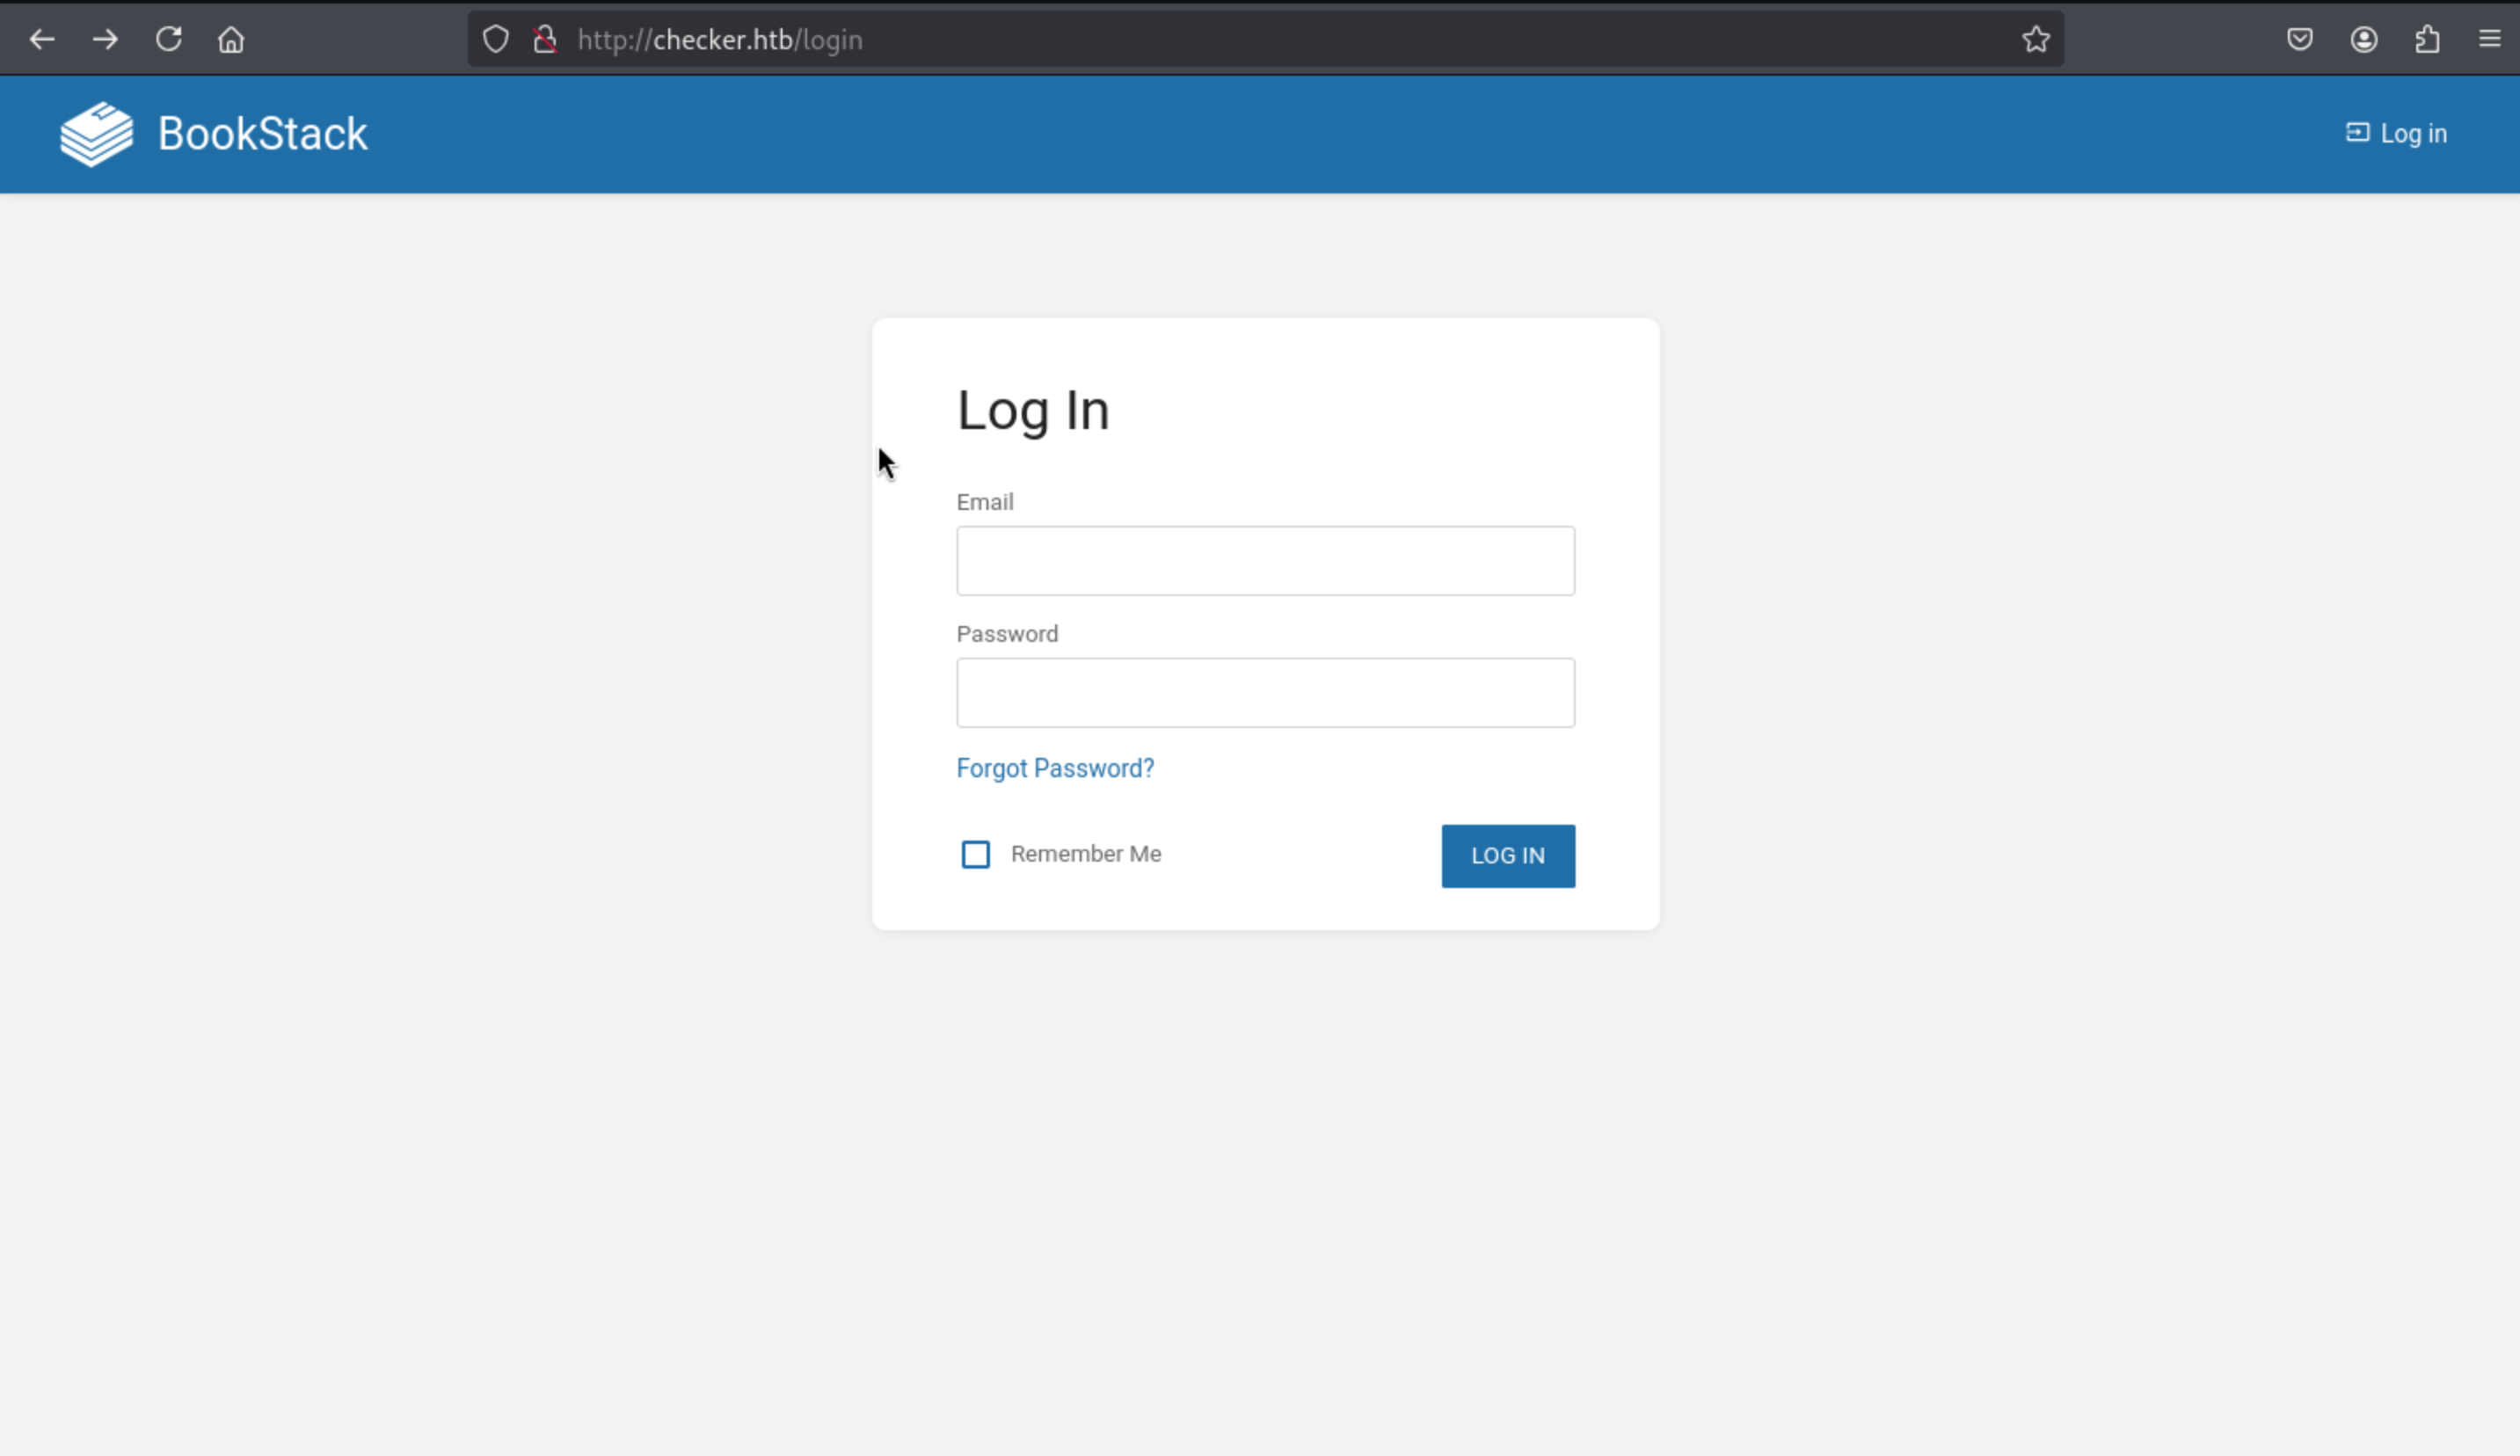
Task: Open the browser extensions puzzle icon
Action: point(2427,40)
